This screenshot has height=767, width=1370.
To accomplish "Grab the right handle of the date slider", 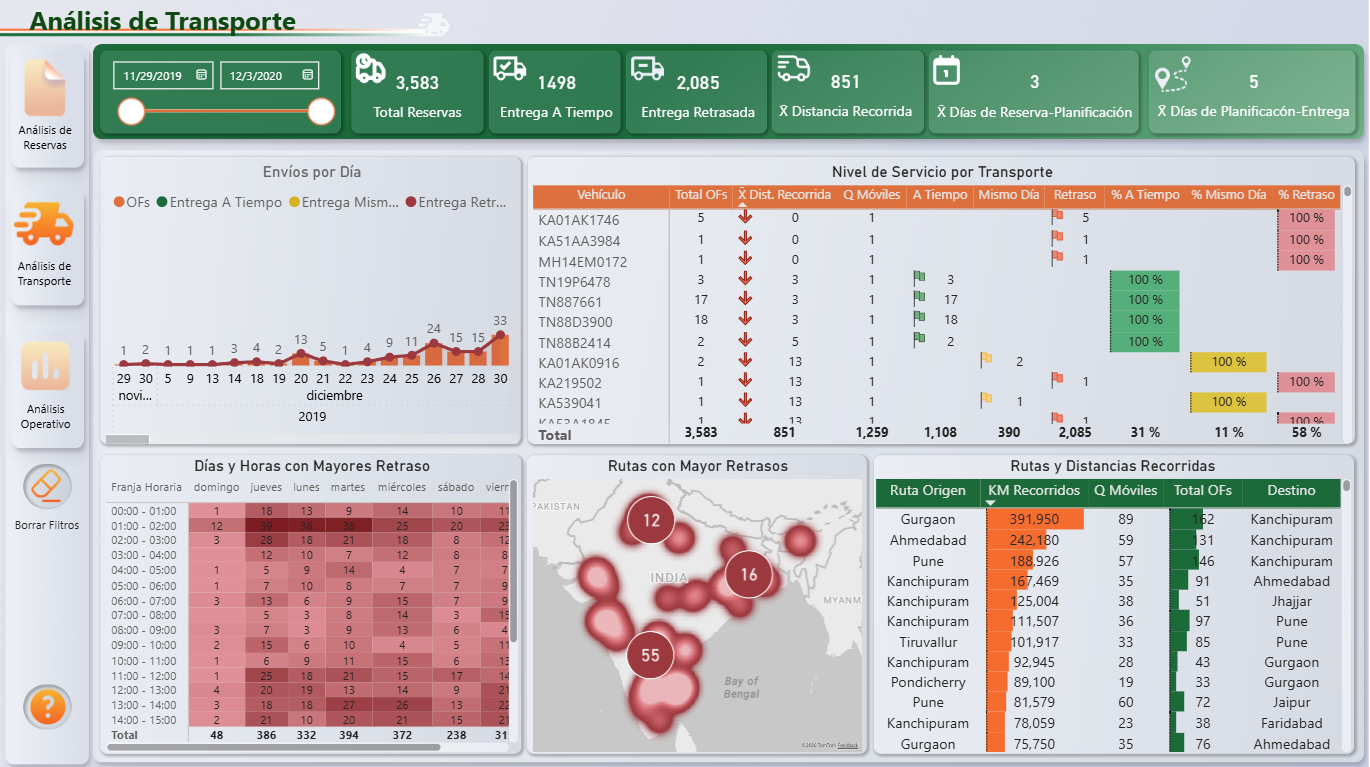I will coord(321,111).
